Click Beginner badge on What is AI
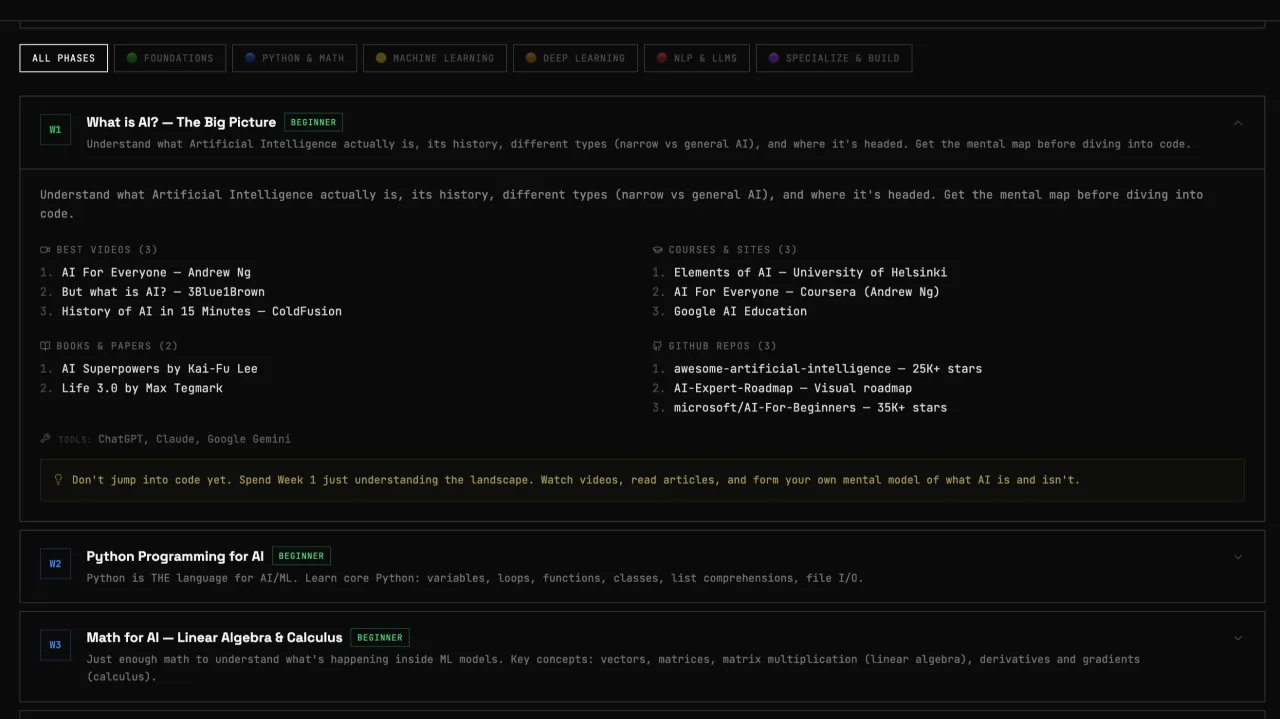The width and height of the screenshot is (1280, 719). [313, 122]
